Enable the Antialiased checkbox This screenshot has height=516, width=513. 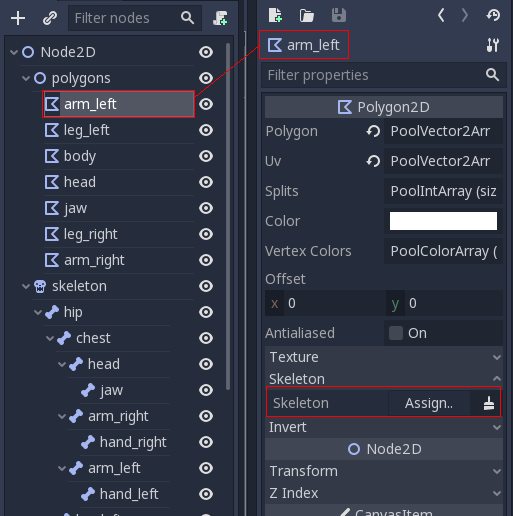(x=396, y=333)
